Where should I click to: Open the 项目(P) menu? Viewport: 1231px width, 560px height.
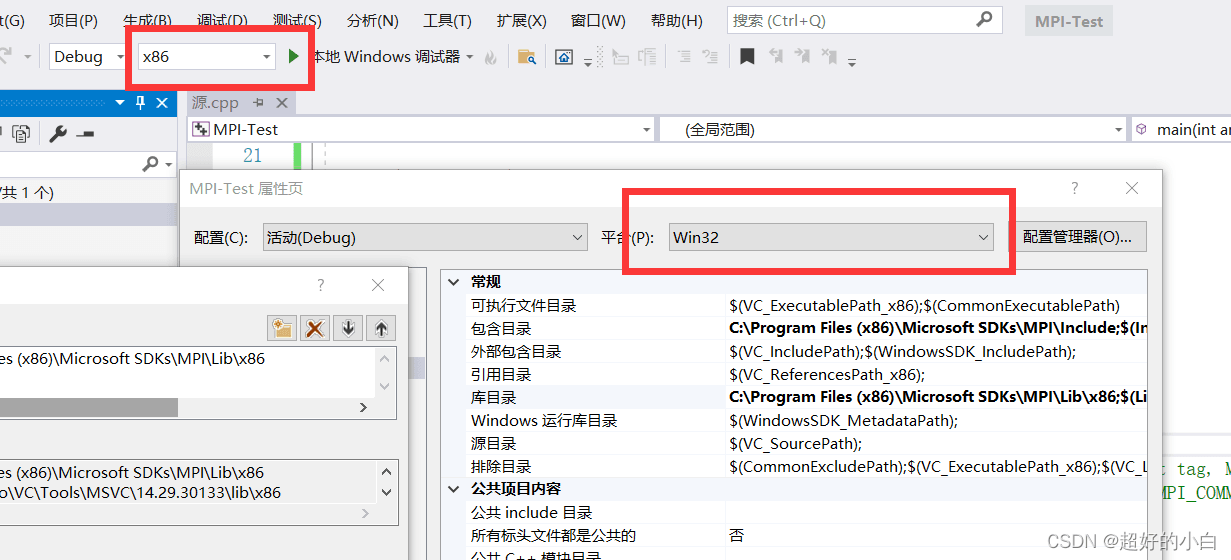73,20
